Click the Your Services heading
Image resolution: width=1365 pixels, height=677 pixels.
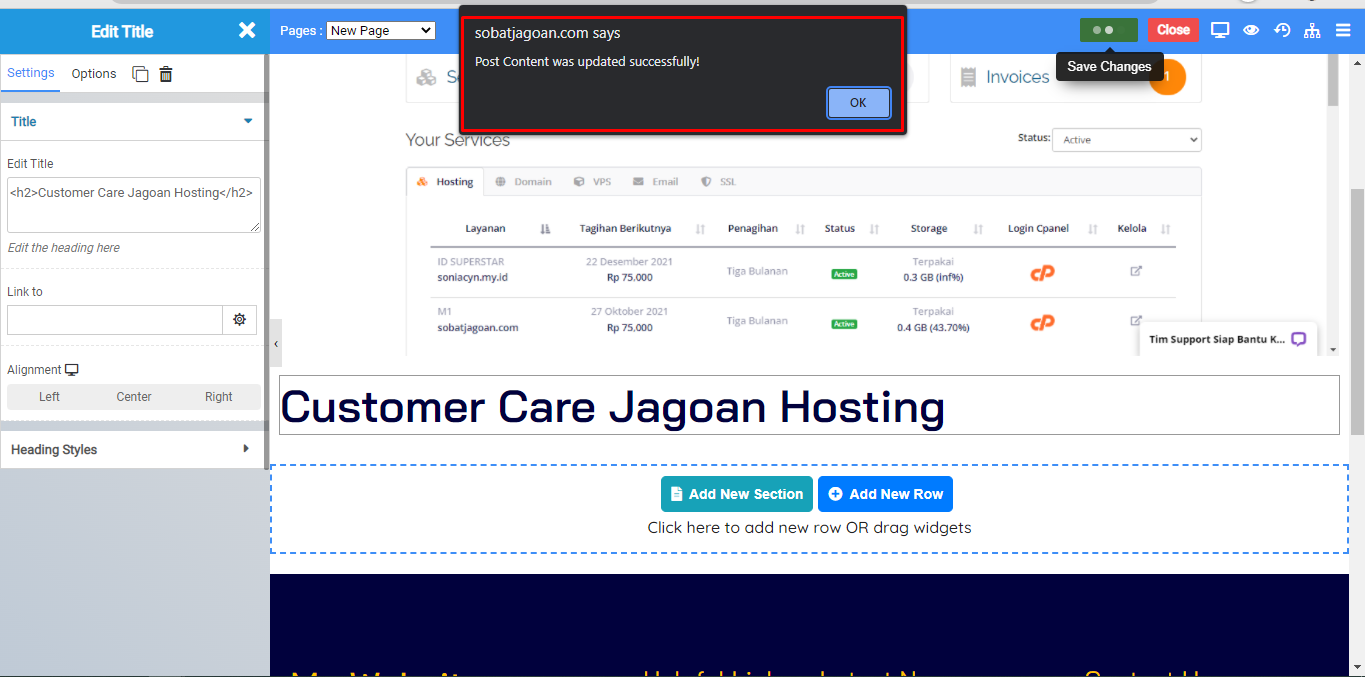(458, 140)
